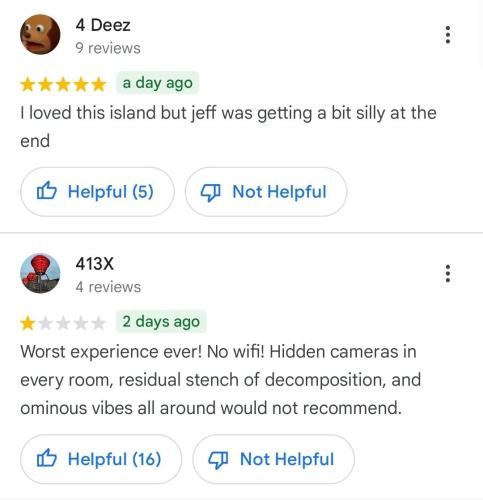Viewport: 483px width, 500px height.
Task: Click thumbs-up icon on the jeff island review
Action: (46, 191)
